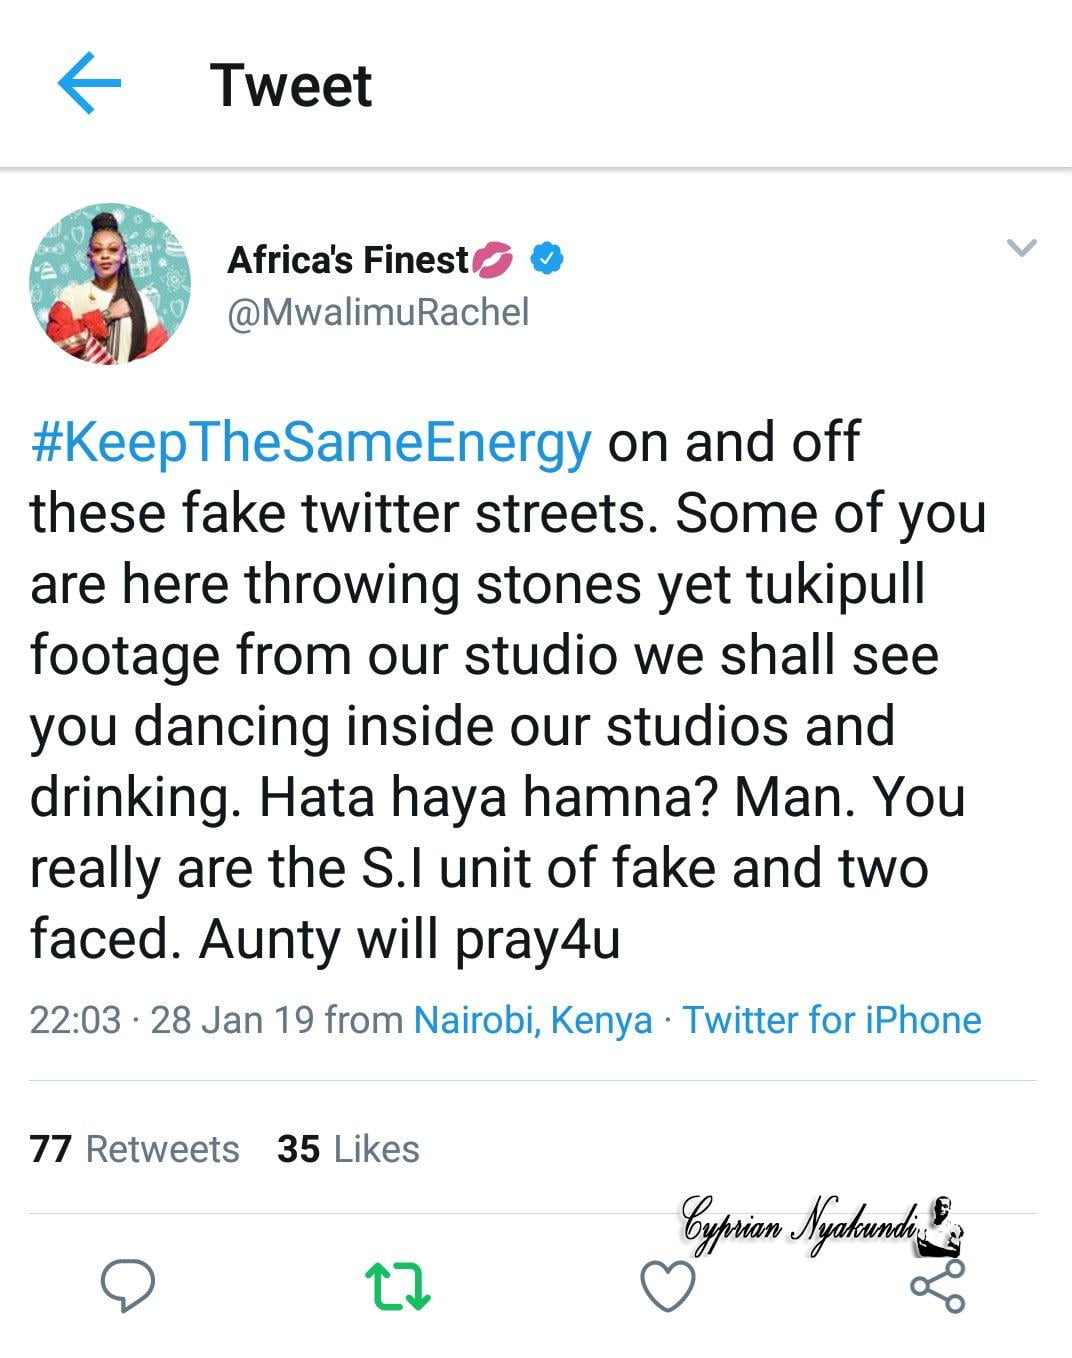Open the Nairobi, Kenya location link
The height and width of the screenshot is (1358, 1072).
533,1021
